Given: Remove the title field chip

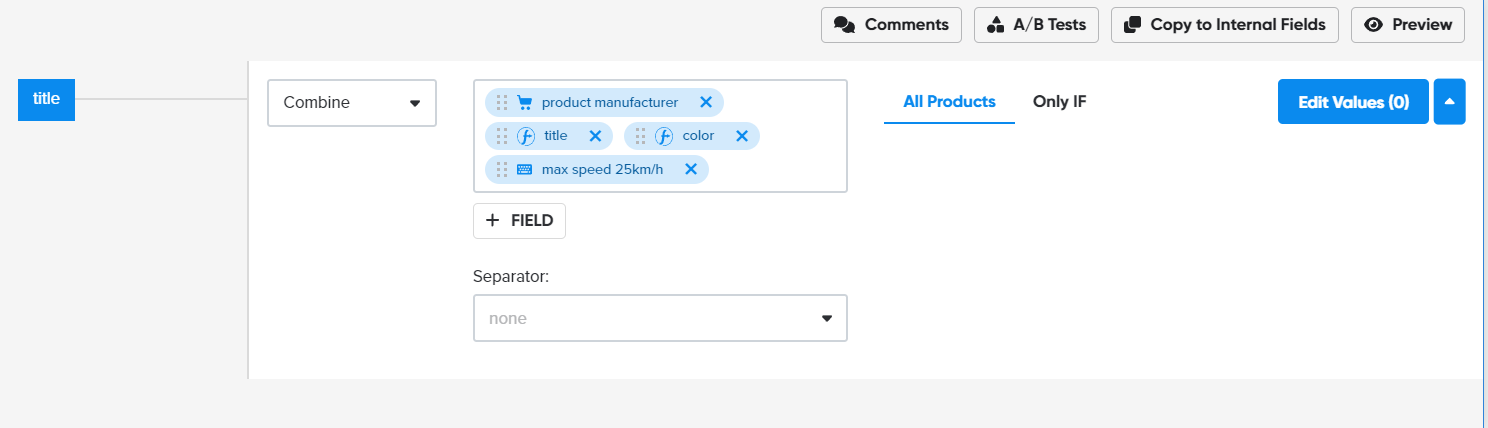Looking at the screenshot, I should coord(595,136).
